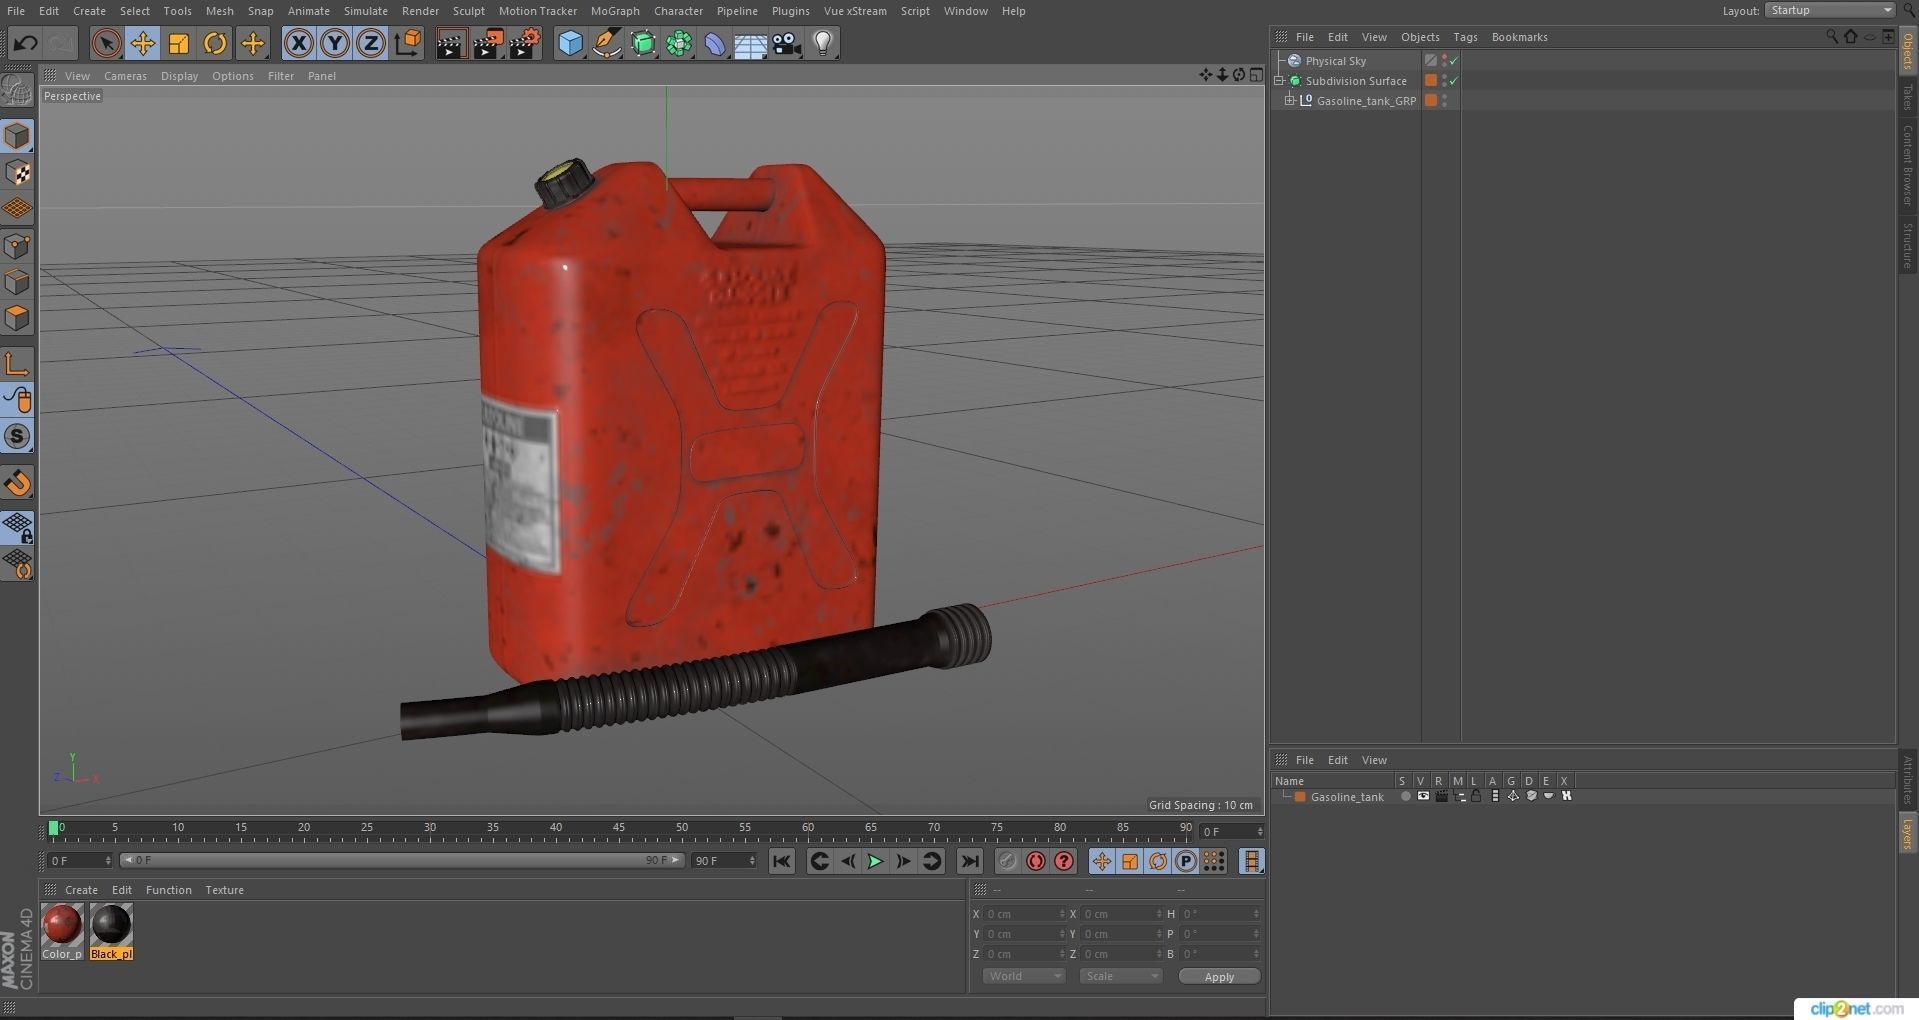
Task: Open the MoGraph menu
Action: tap(615, 11)
